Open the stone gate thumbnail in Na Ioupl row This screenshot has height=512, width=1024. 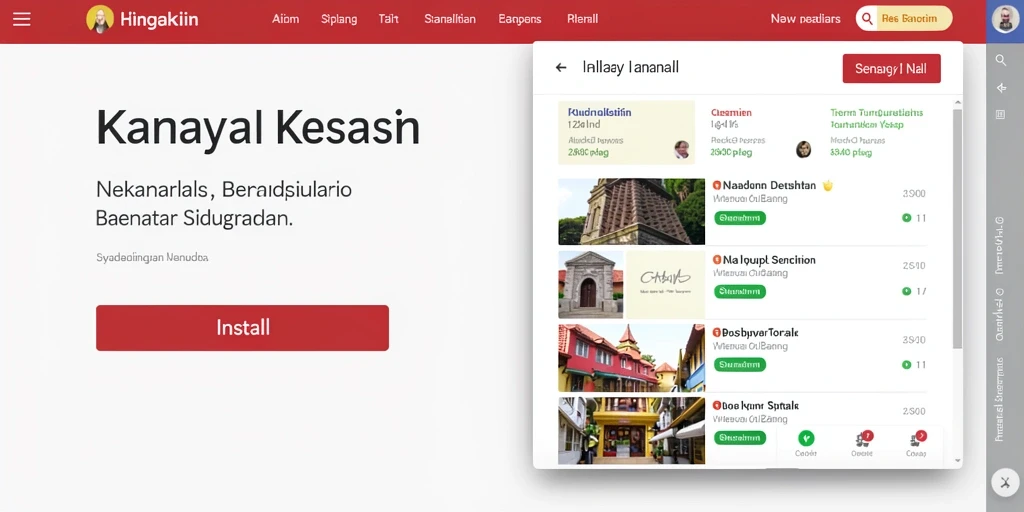click(590, 285)
